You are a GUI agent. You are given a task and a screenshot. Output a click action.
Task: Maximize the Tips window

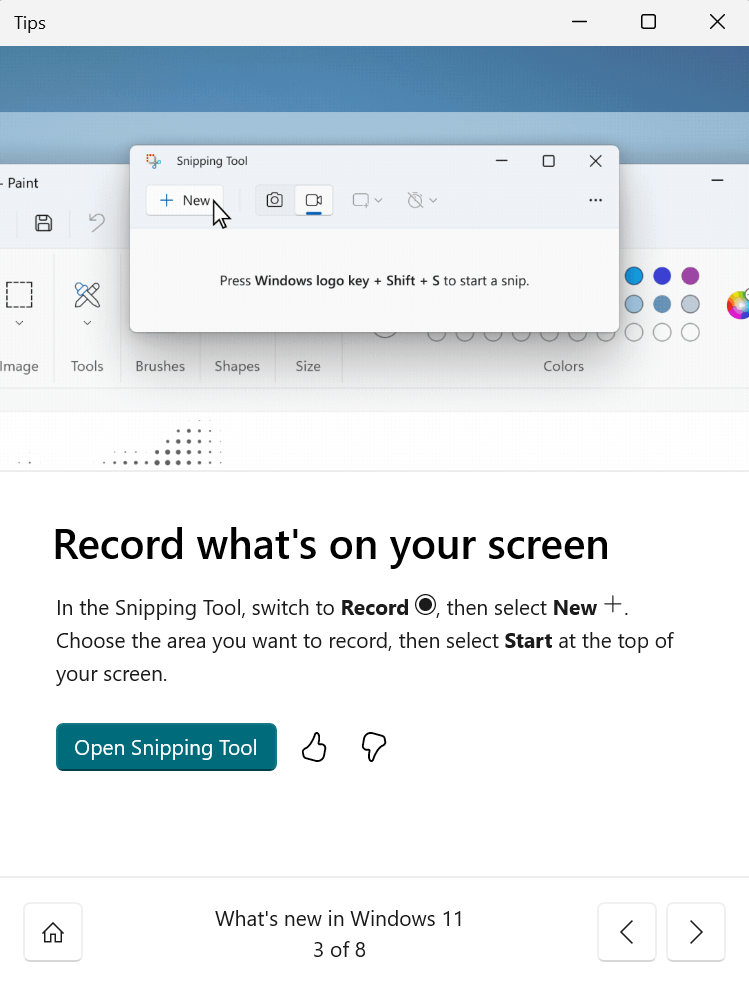[x=649, y=22]
